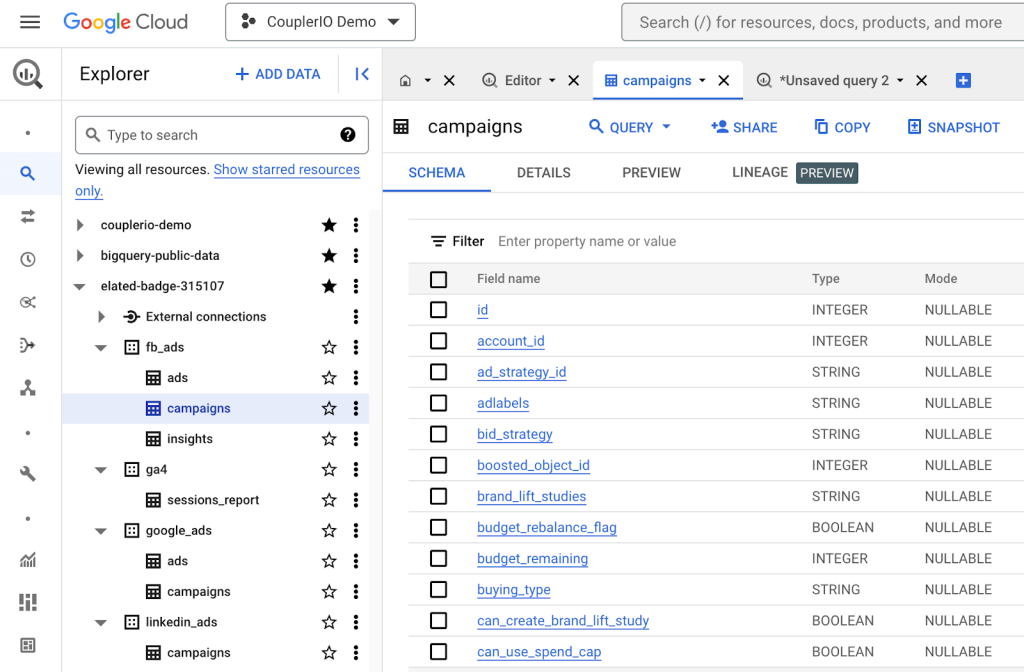
Task: Select the insights table in fb_ads
Action: (x=189, y=439)
